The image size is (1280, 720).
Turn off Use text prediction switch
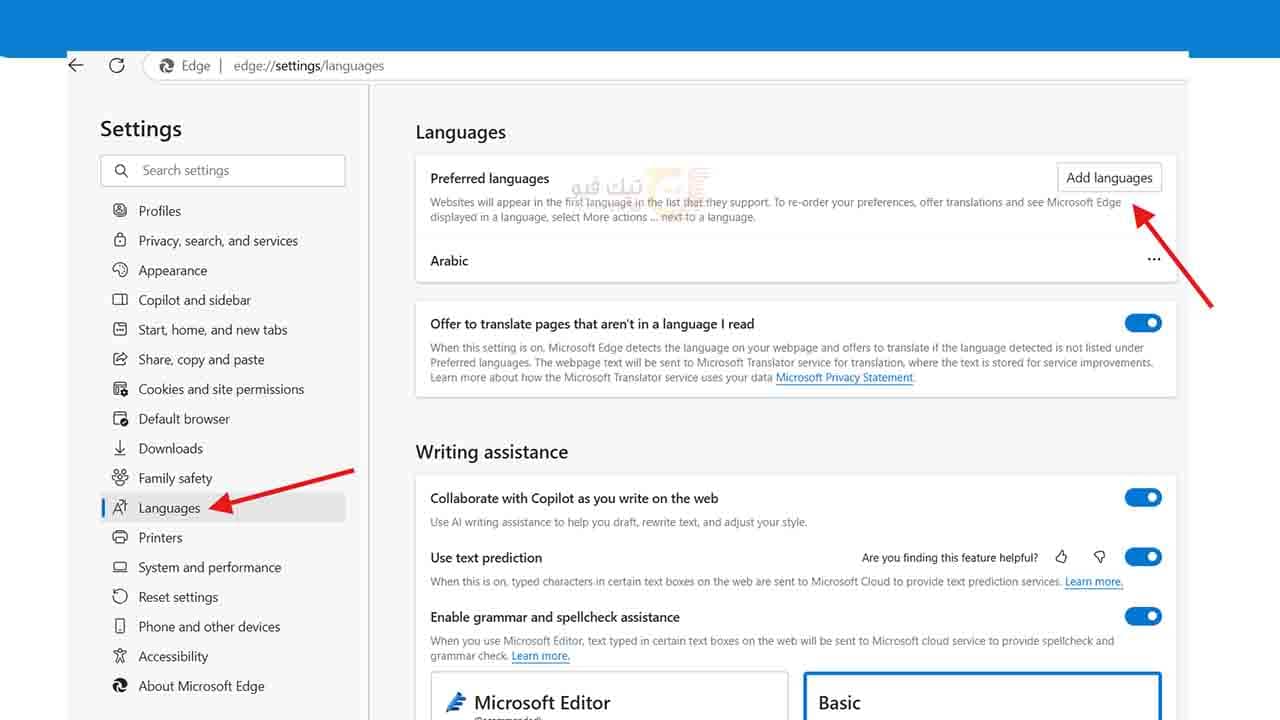[1143, 557]
